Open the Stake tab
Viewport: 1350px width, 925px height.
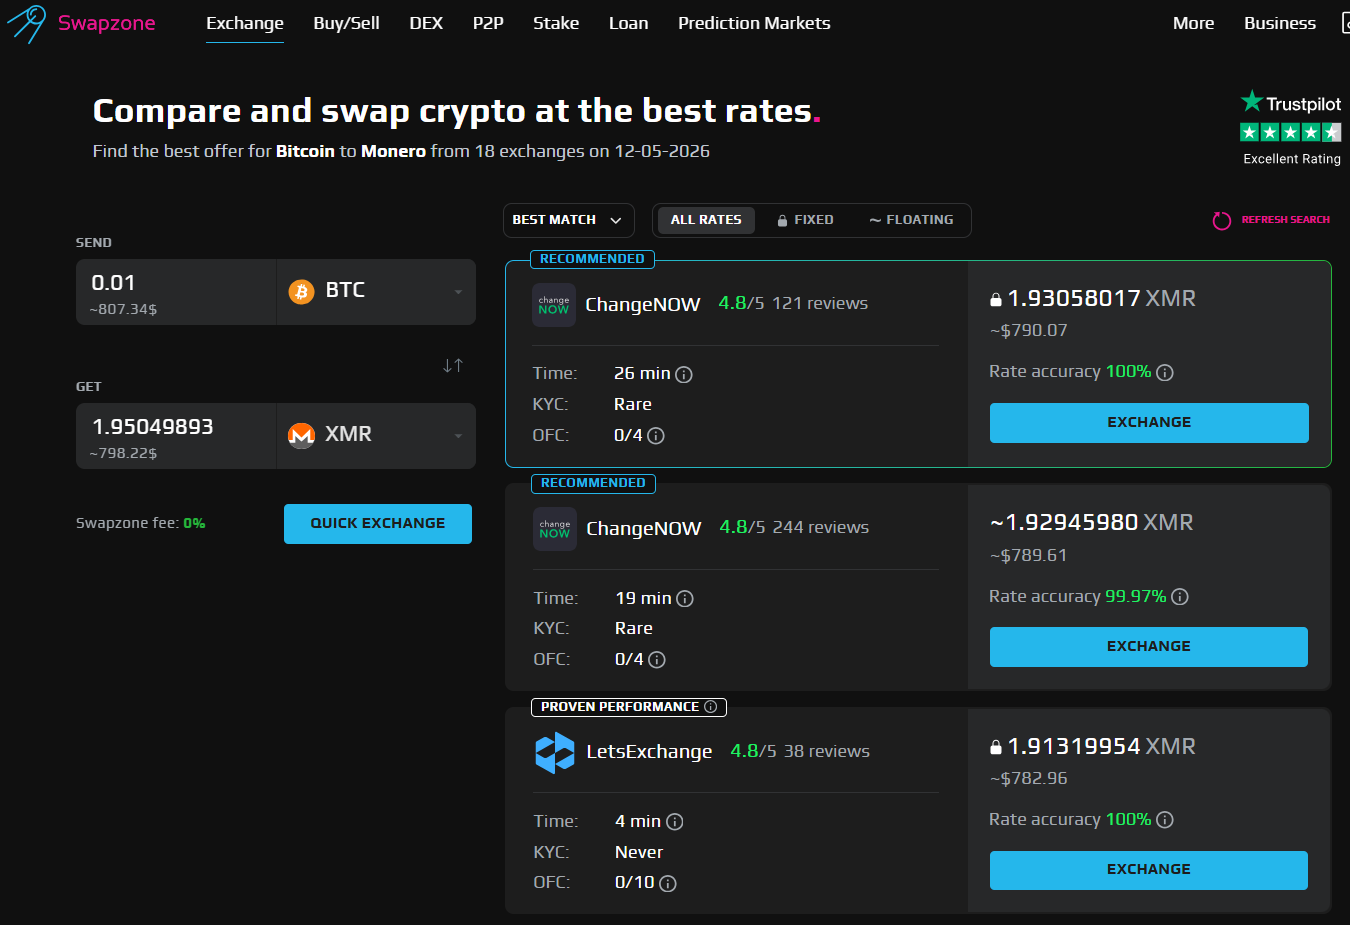556,23
